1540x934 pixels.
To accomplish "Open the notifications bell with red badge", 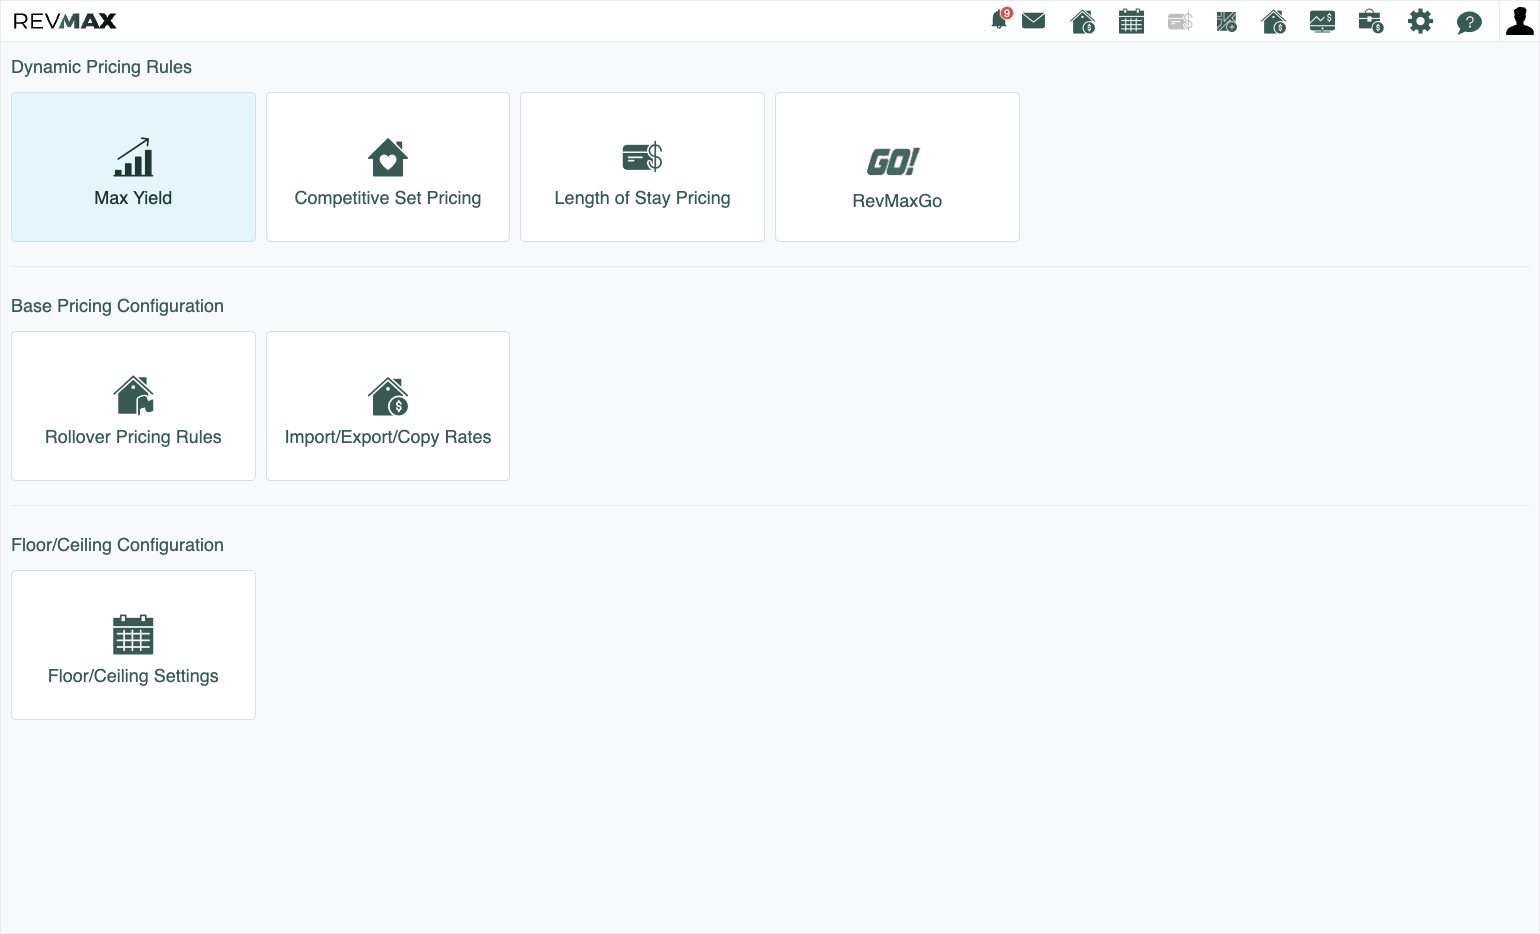I will [x=1000, y=20].
